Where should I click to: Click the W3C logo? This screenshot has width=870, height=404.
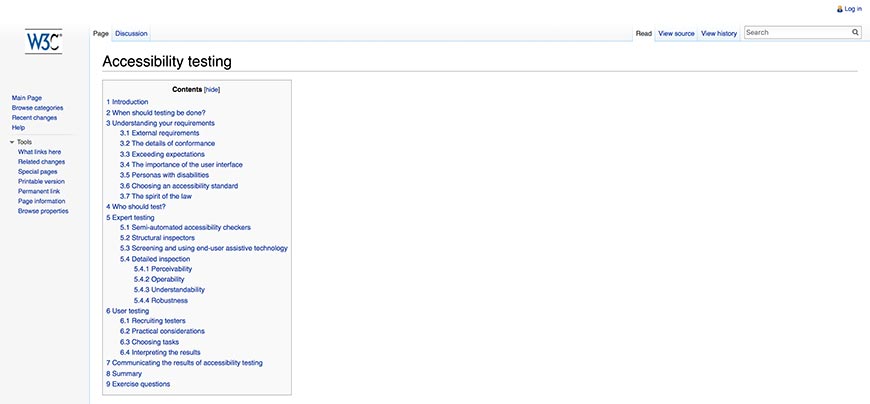pyautogui.click(x=44, y=42)
